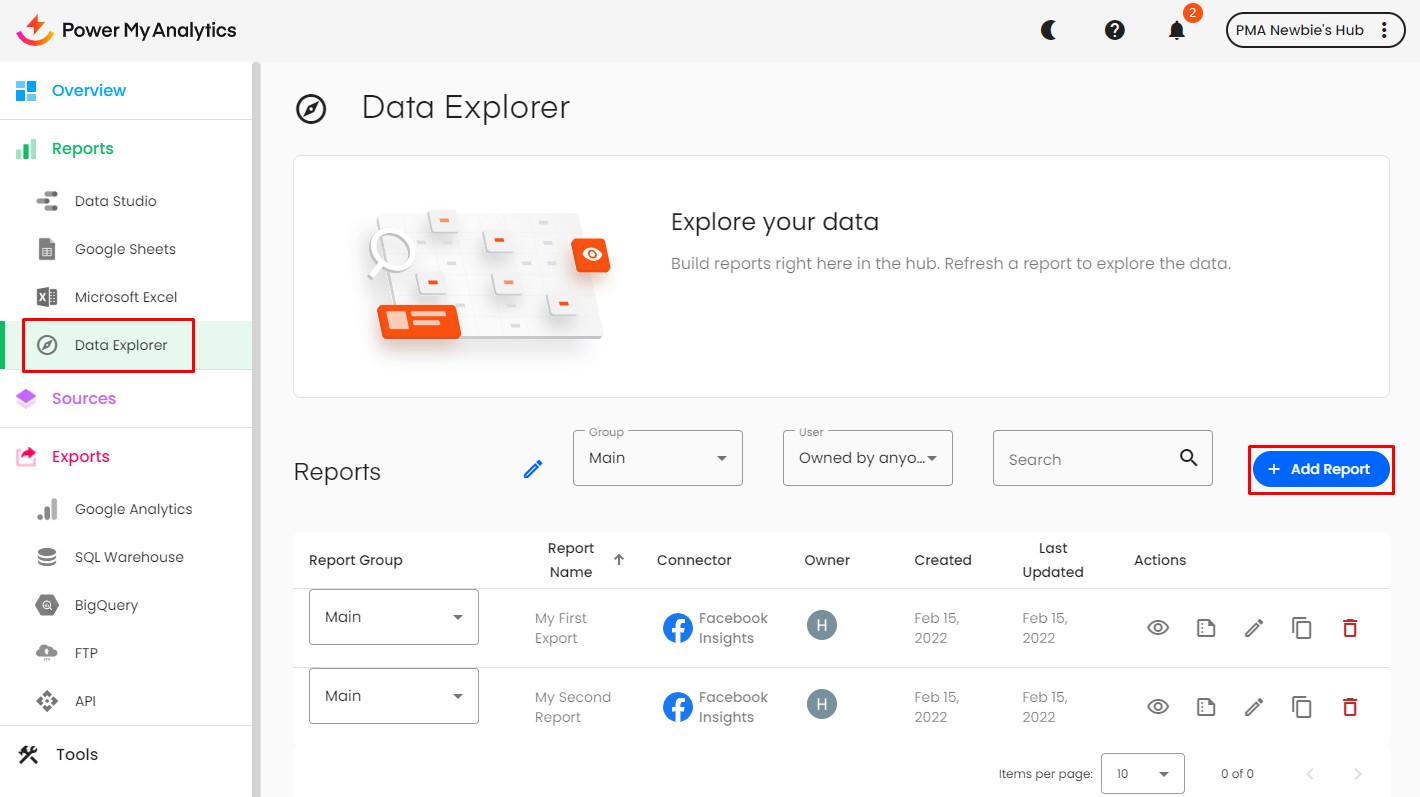Select SQL Warehouse under Exports
Viewport: 1420px width, 797px height.
tap(129, 557)
